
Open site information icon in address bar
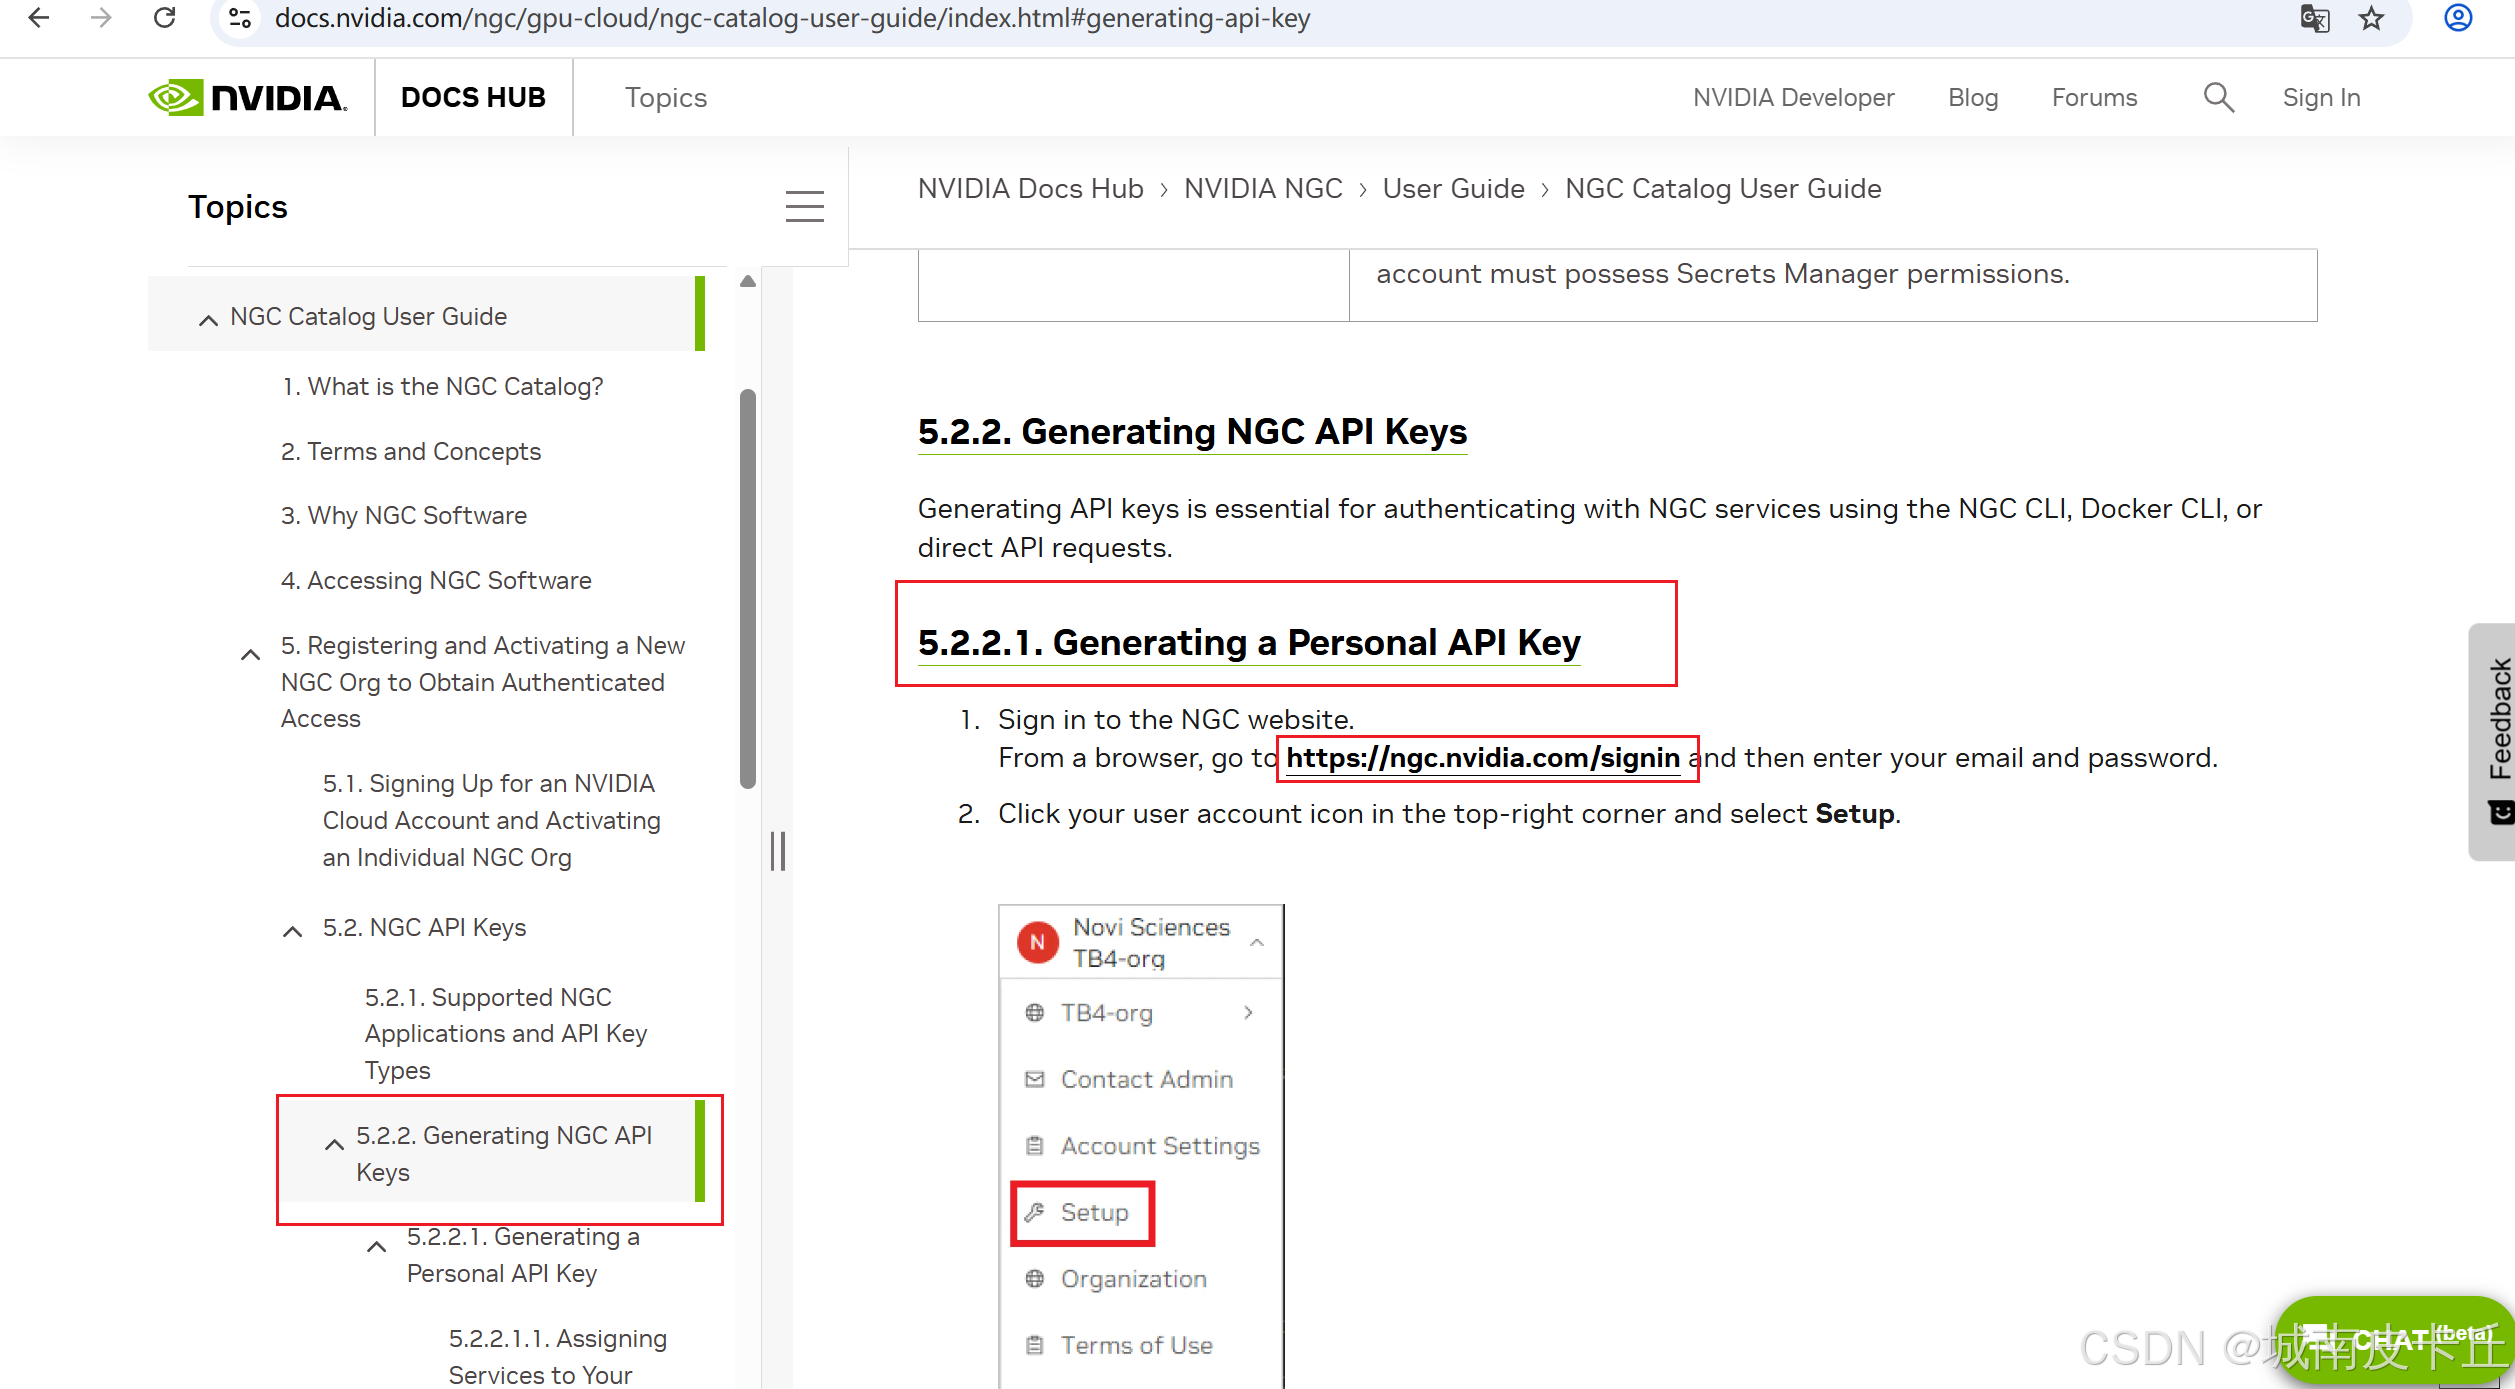tap(240, 18)
